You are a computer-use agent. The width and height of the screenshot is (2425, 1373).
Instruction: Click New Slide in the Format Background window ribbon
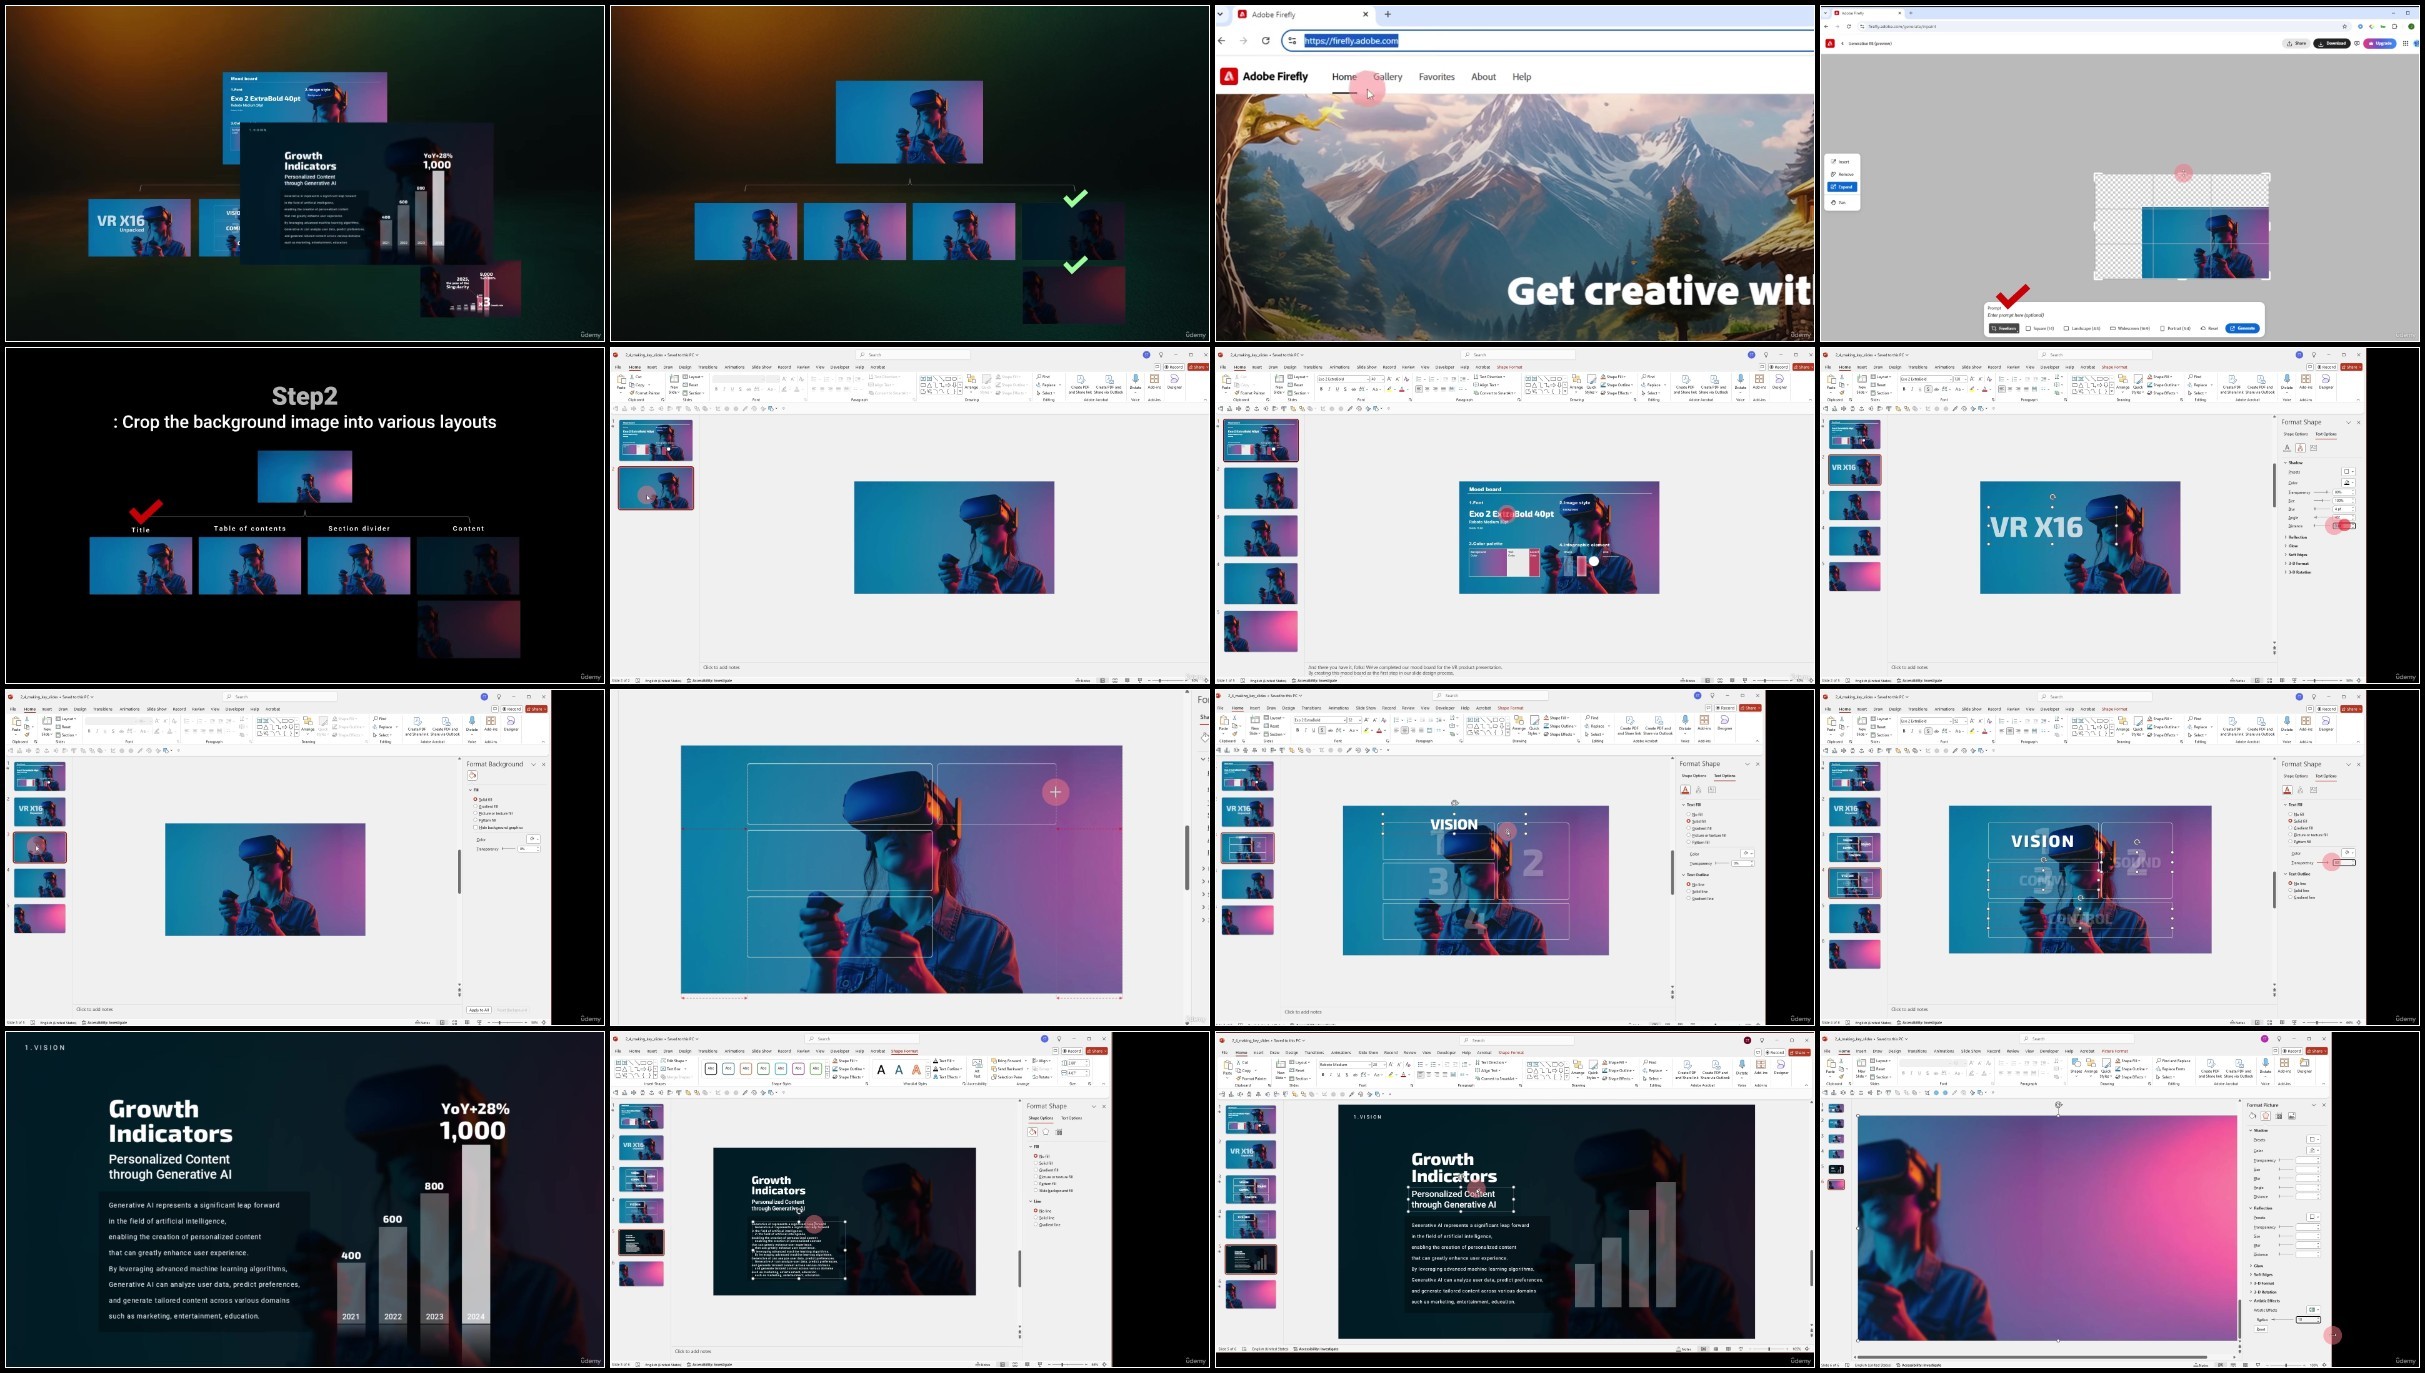point(47,725)
